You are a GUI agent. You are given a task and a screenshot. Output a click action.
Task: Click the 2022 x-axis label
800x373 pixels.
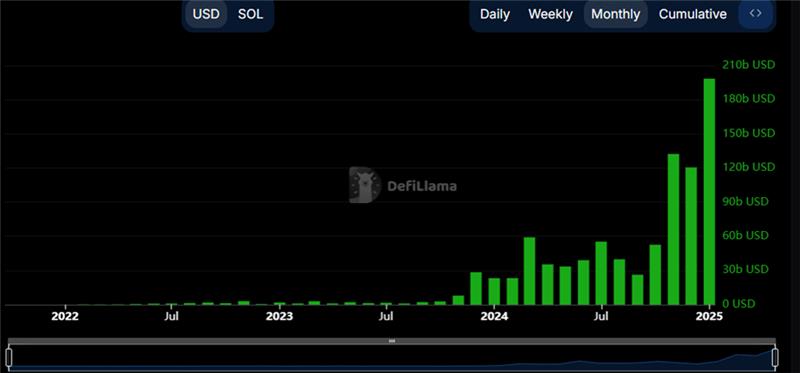coord(65,316)
